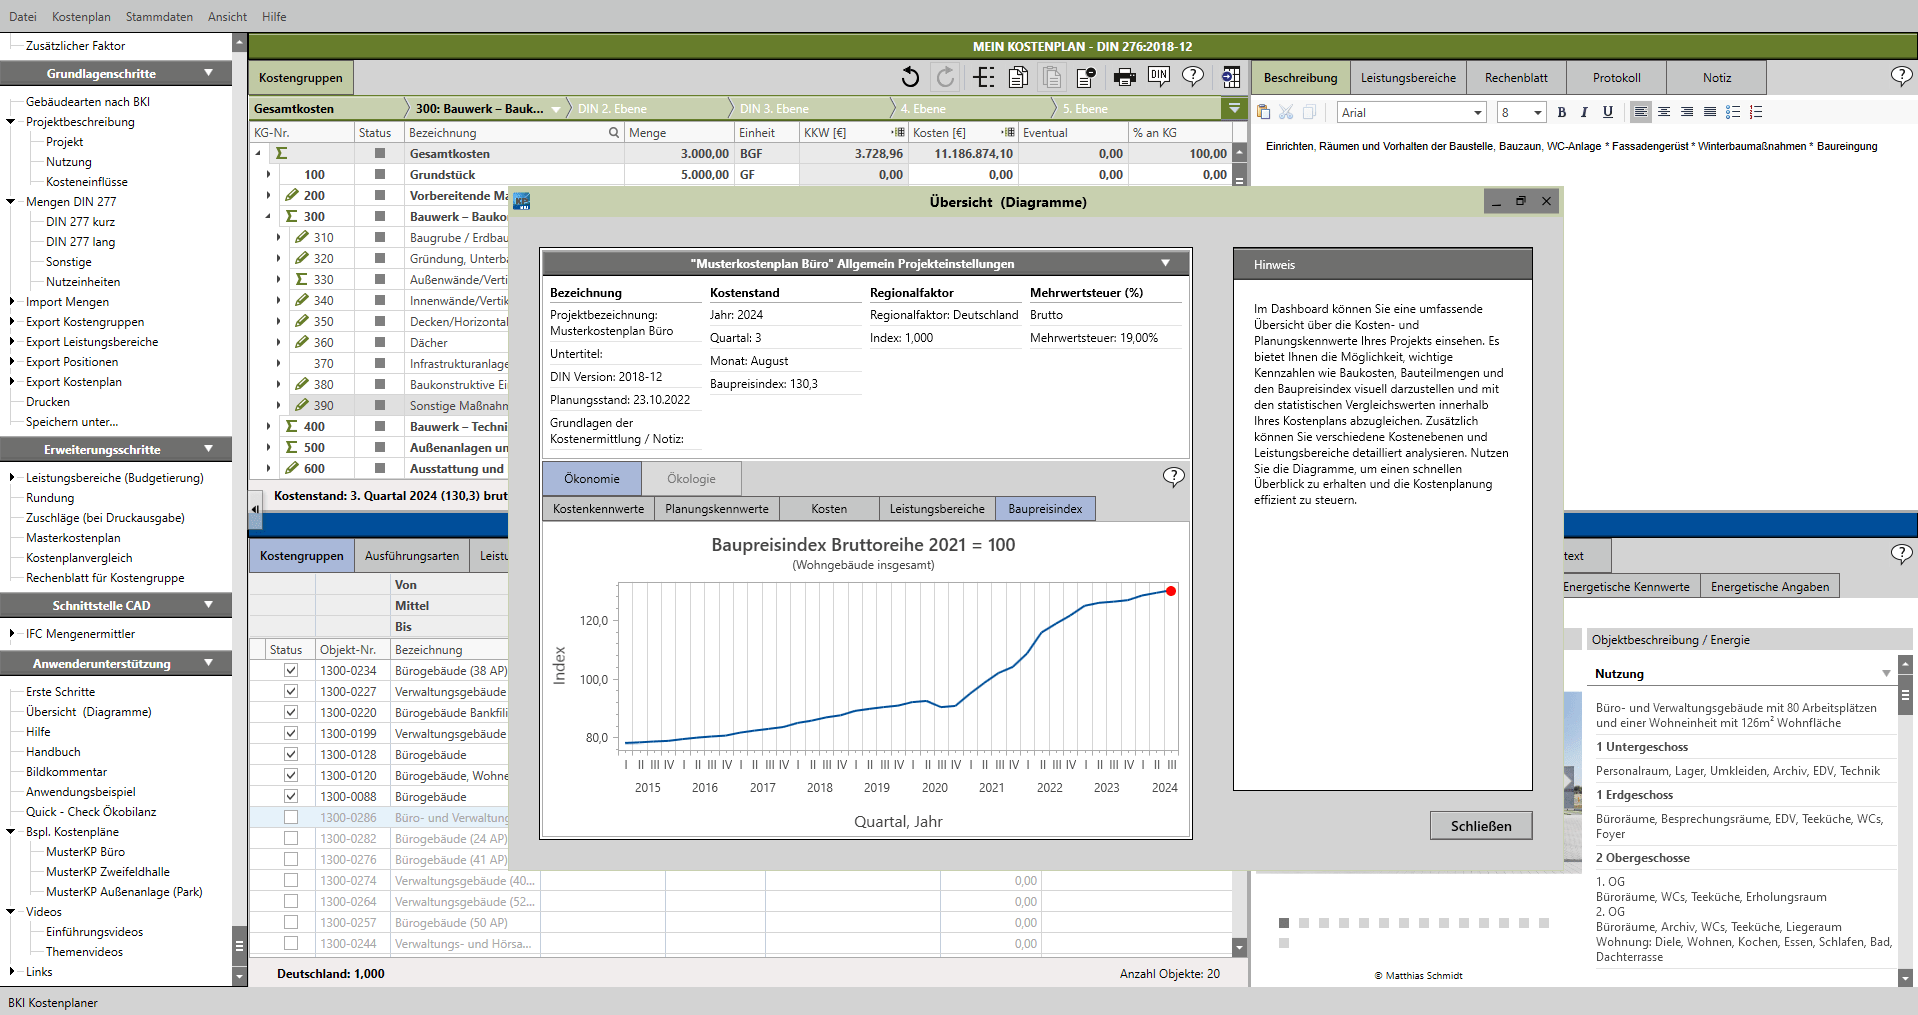1918x1015 pixels.
Task: Uncheck the 1300-0234 Bürogebäude checkbox
Action: [291, 670]
